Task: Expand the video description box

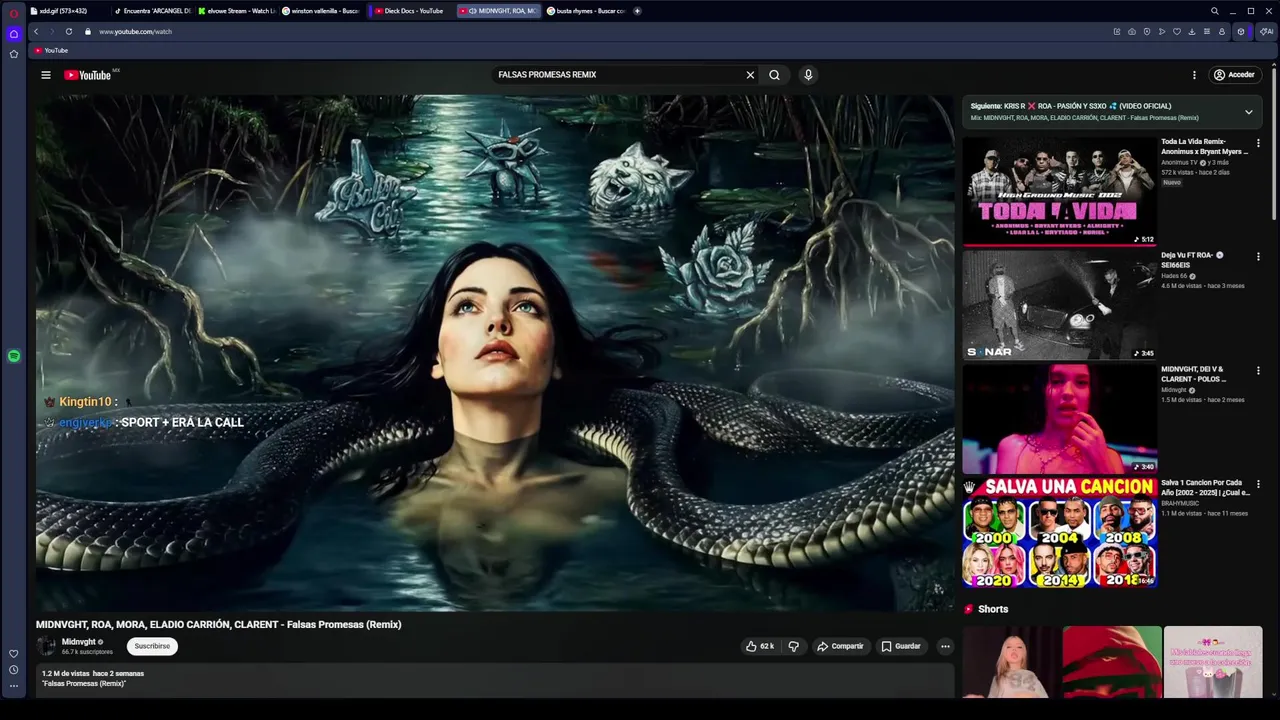Action: point(495,680)
